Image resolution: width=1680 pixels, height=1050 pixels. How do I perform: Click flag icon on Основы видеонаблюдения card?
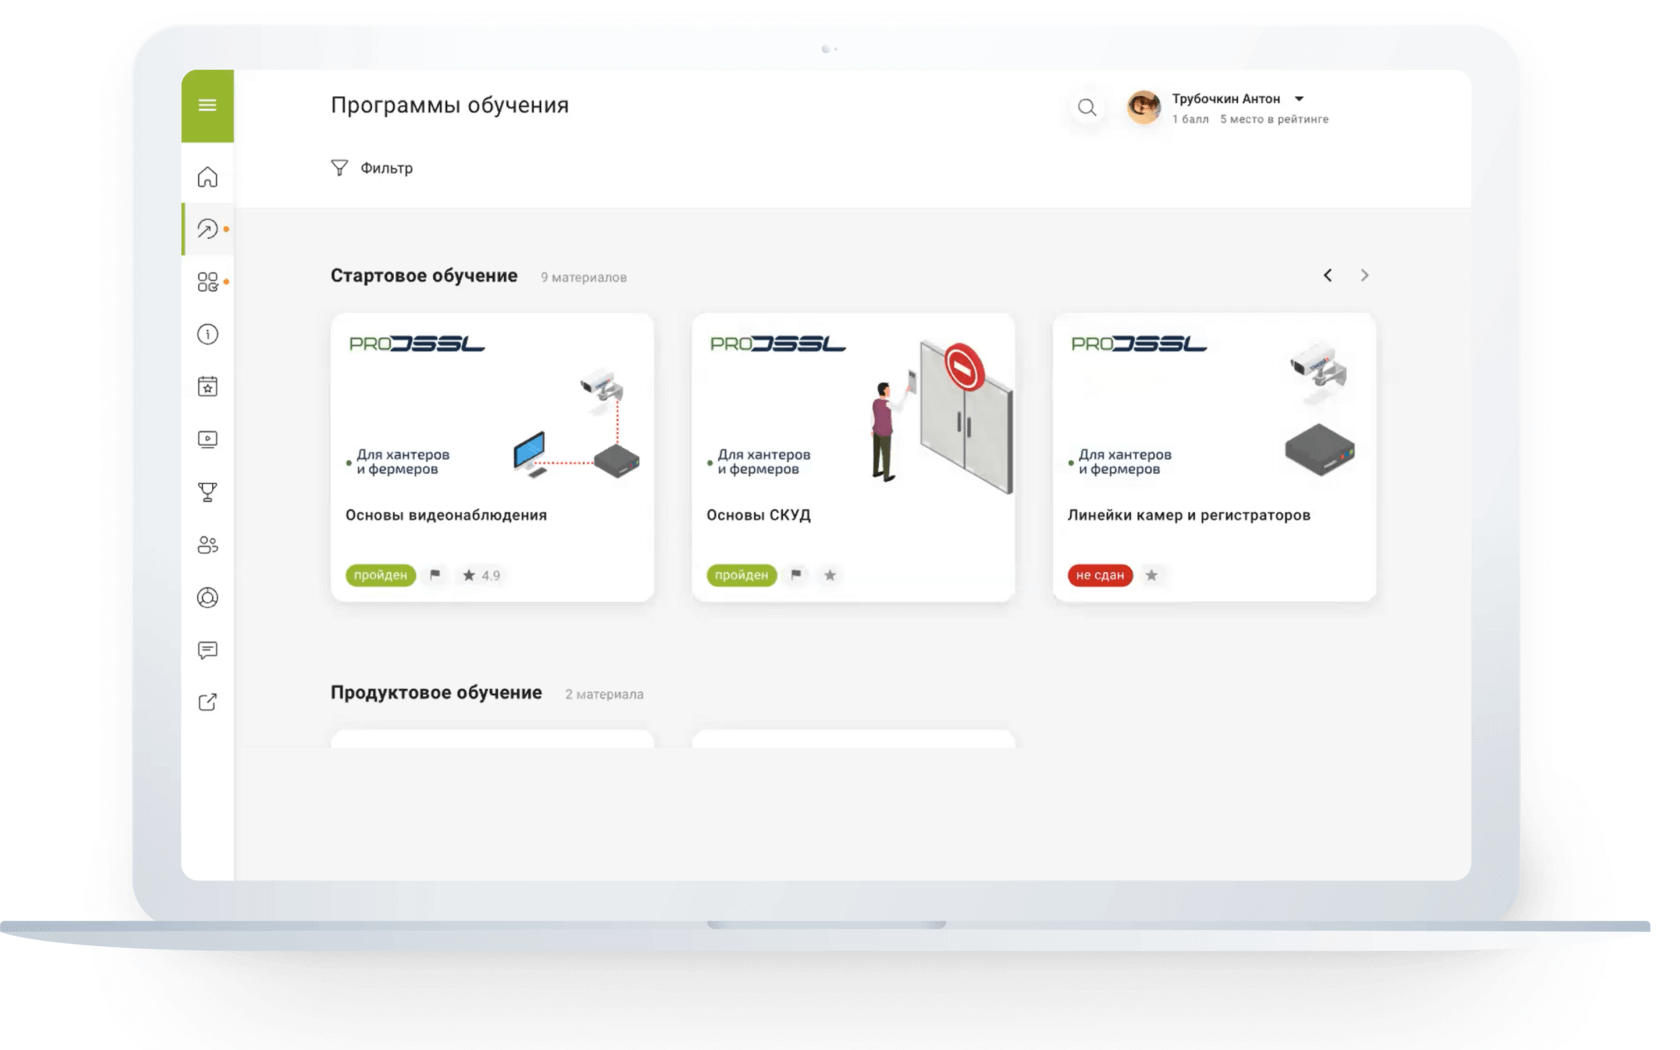435,575
